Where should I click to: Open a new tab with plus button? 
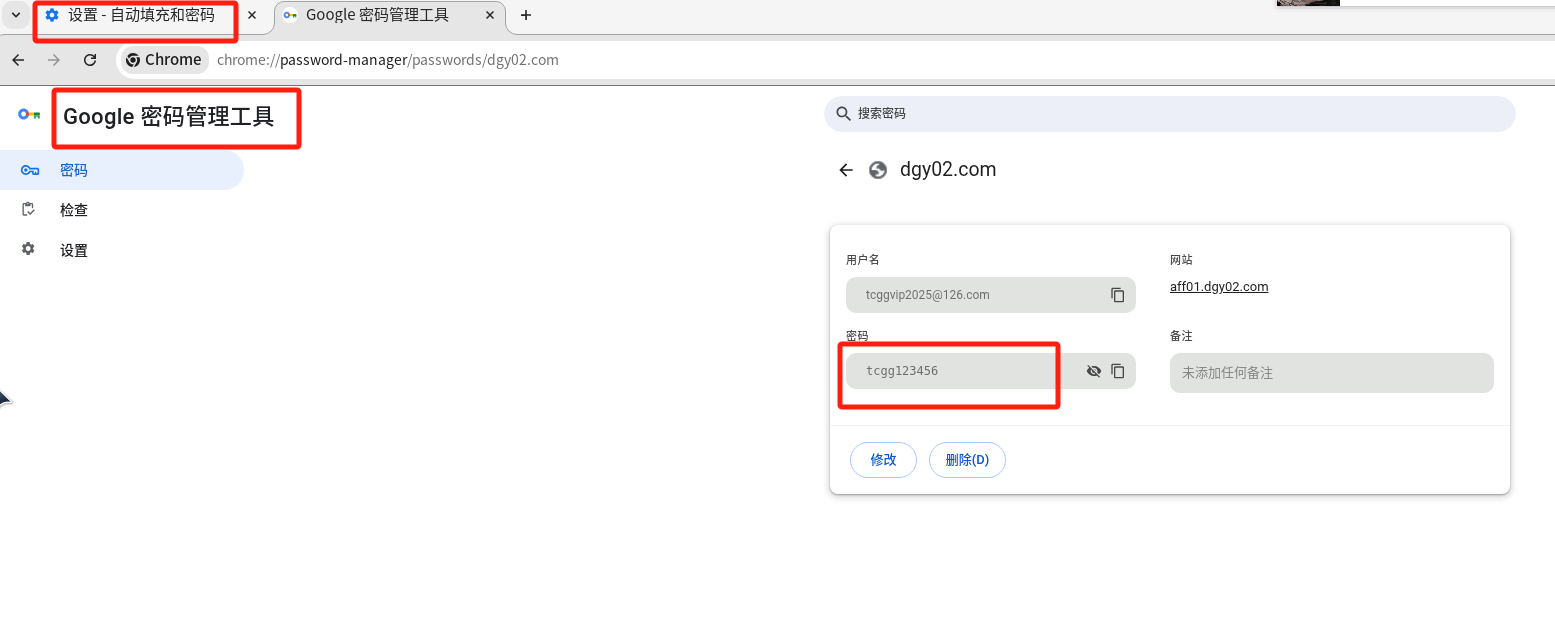526,15
